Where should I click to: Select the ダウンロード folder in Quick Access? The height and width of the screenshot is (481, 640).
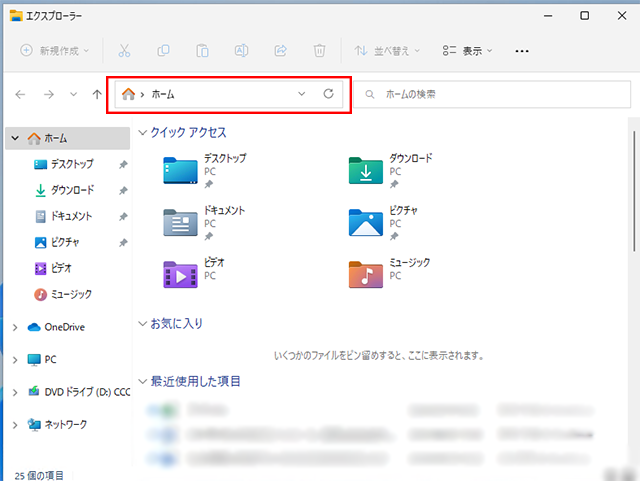coord(390,171)
